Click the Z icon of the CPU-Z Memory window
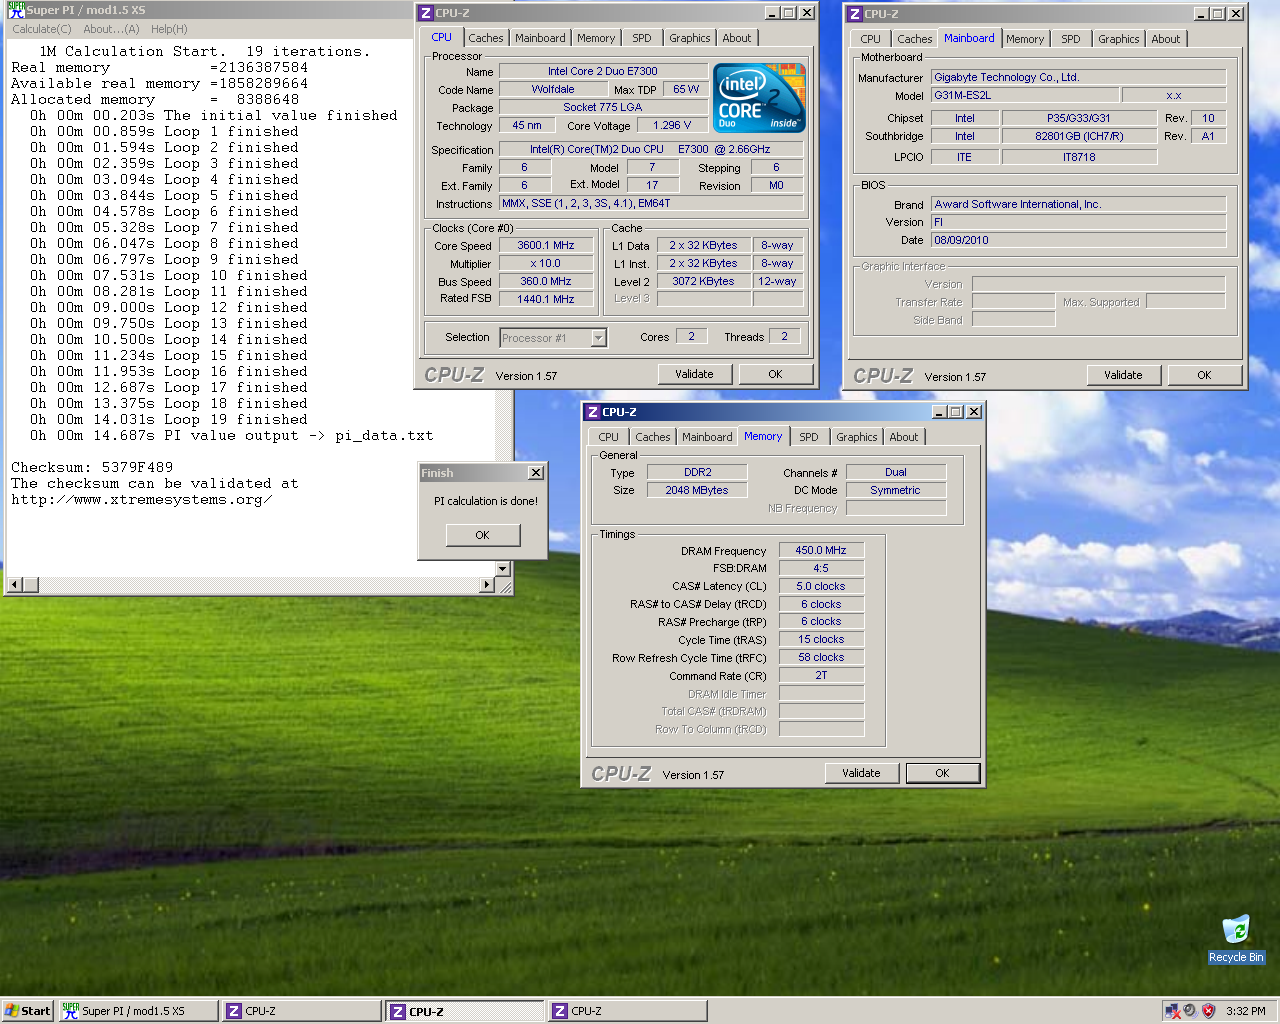This screenshot has width=1280, height=1024. point(593,412)
